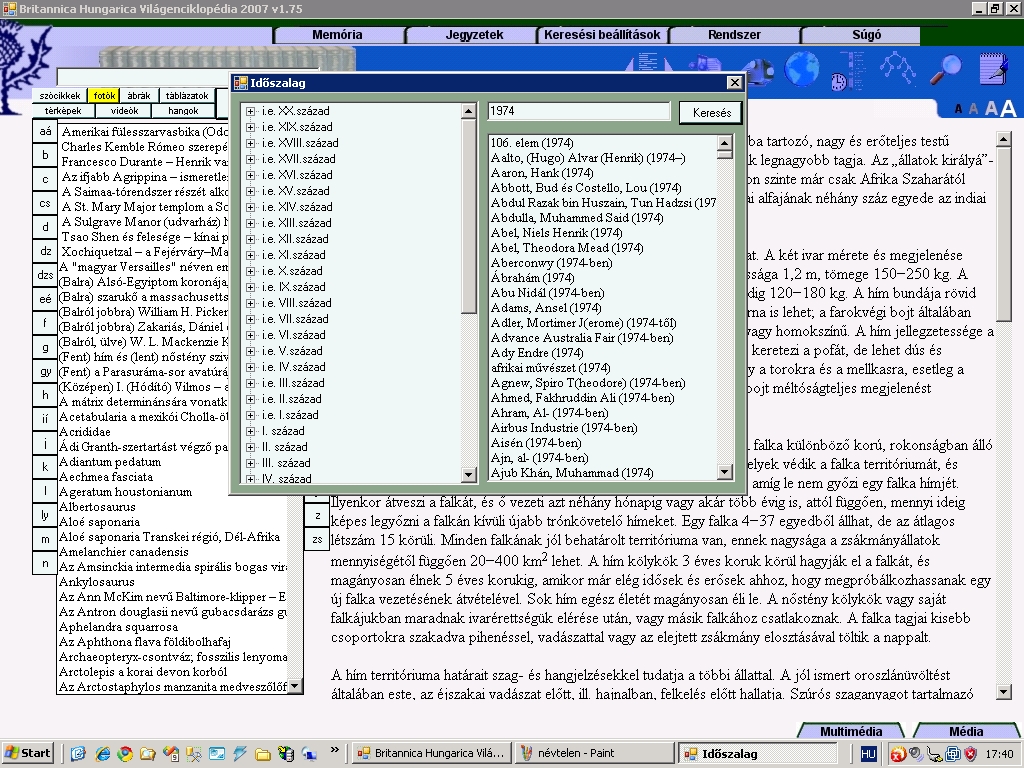Open the Keresési beállítások tab
Viewport: 1024px width, 768px height.
pyautogui.click(x=602, y=35)
